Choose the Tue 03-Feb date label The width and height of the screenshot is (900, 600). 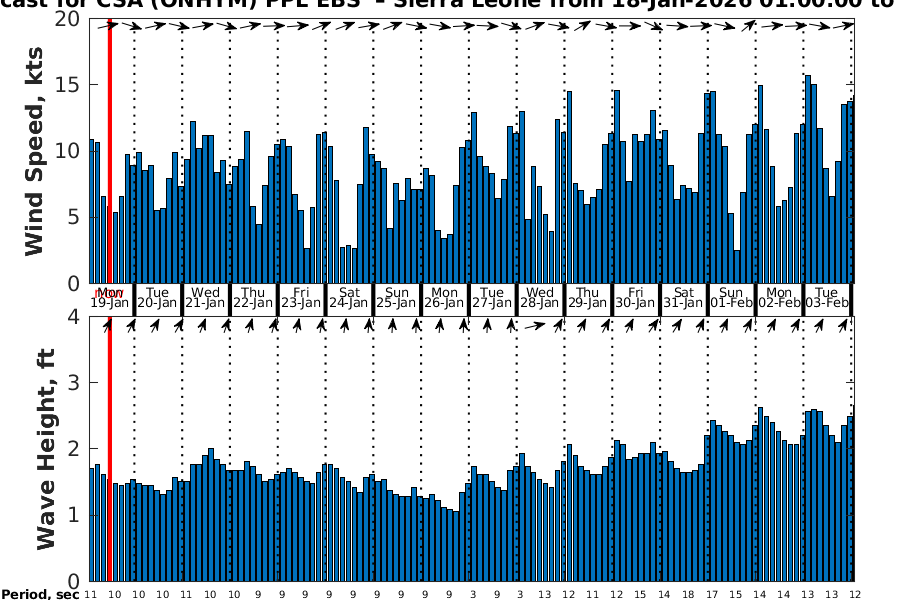point(827,298)
